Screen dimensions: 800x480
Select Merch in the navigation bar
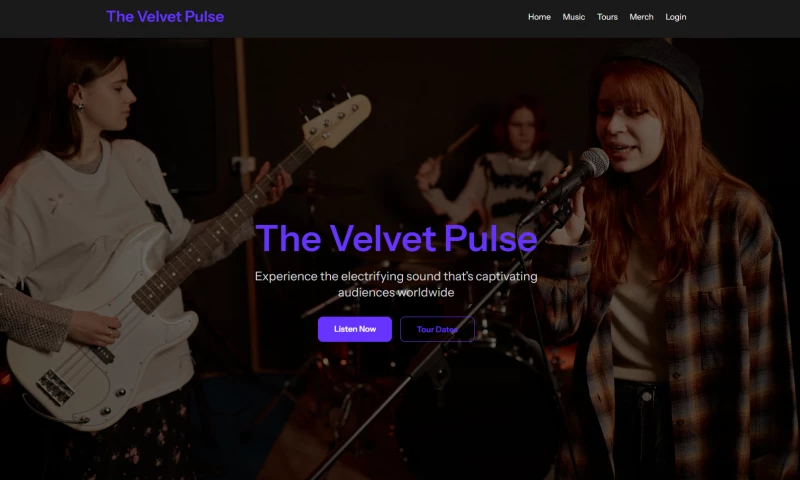pyautogui.click(x=641, y=17)
